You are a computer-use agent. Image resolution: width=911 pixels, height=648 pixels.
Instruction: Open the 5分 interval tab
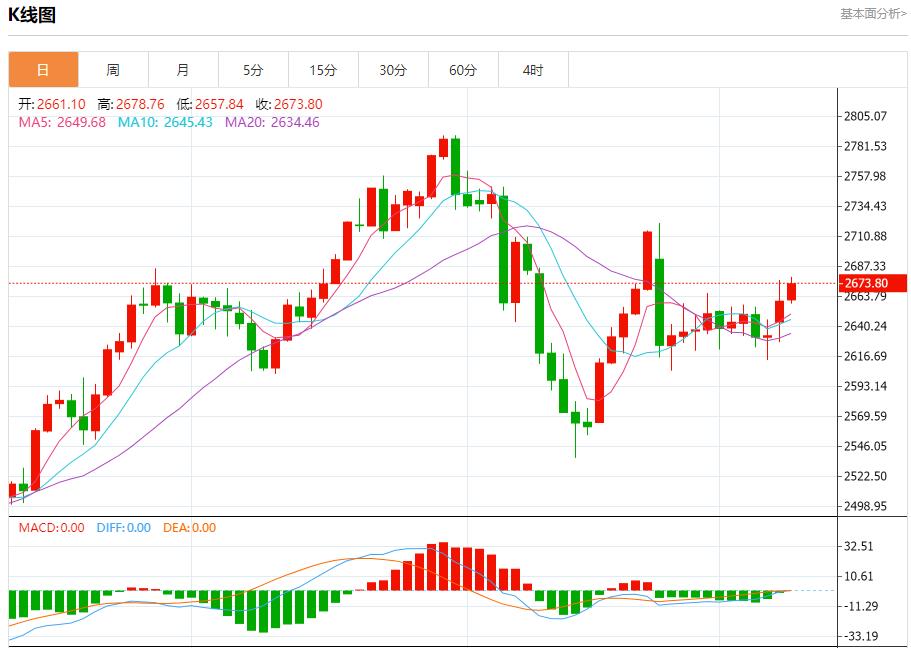point(253,70)
